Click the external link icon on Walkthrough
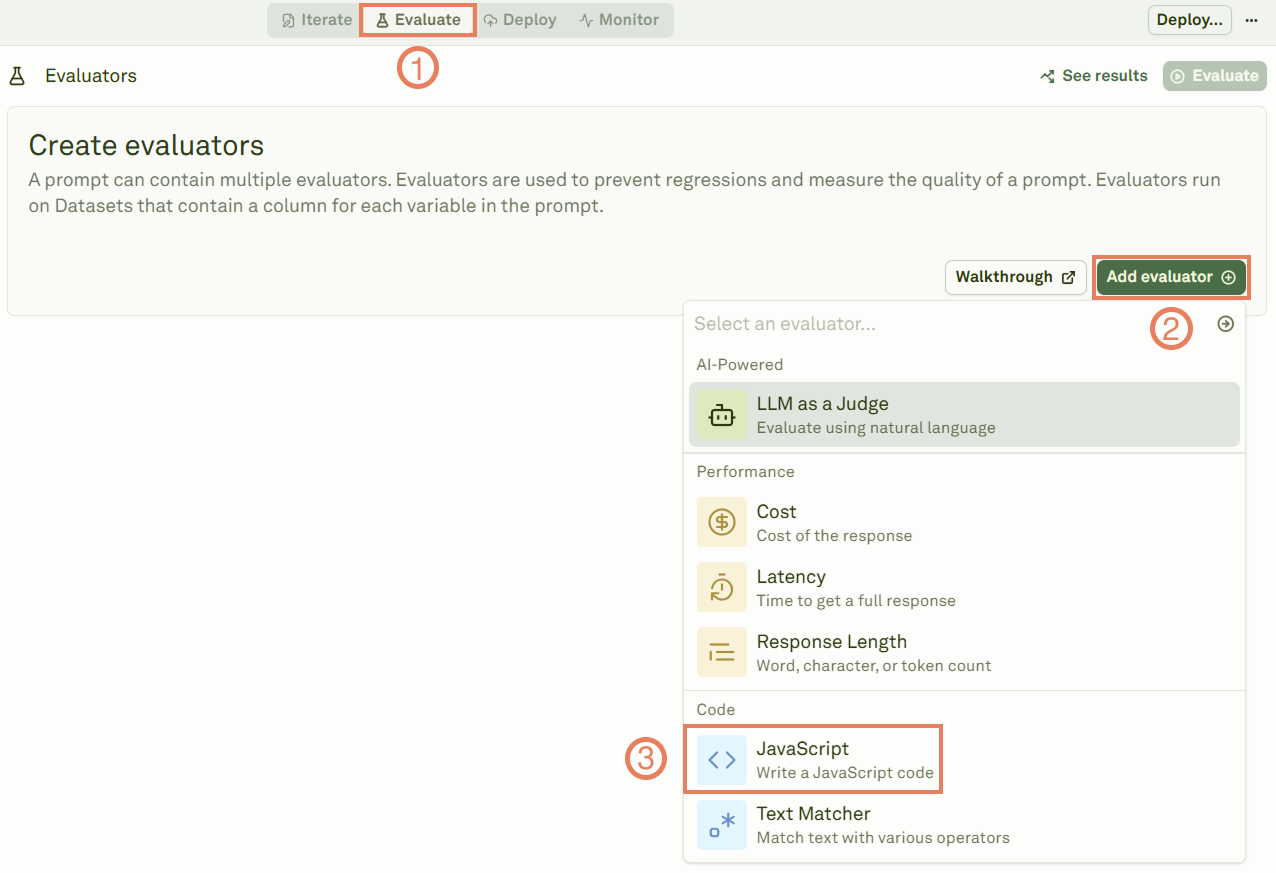Viewport: 1276px width, 873px height. point(1069,276)
